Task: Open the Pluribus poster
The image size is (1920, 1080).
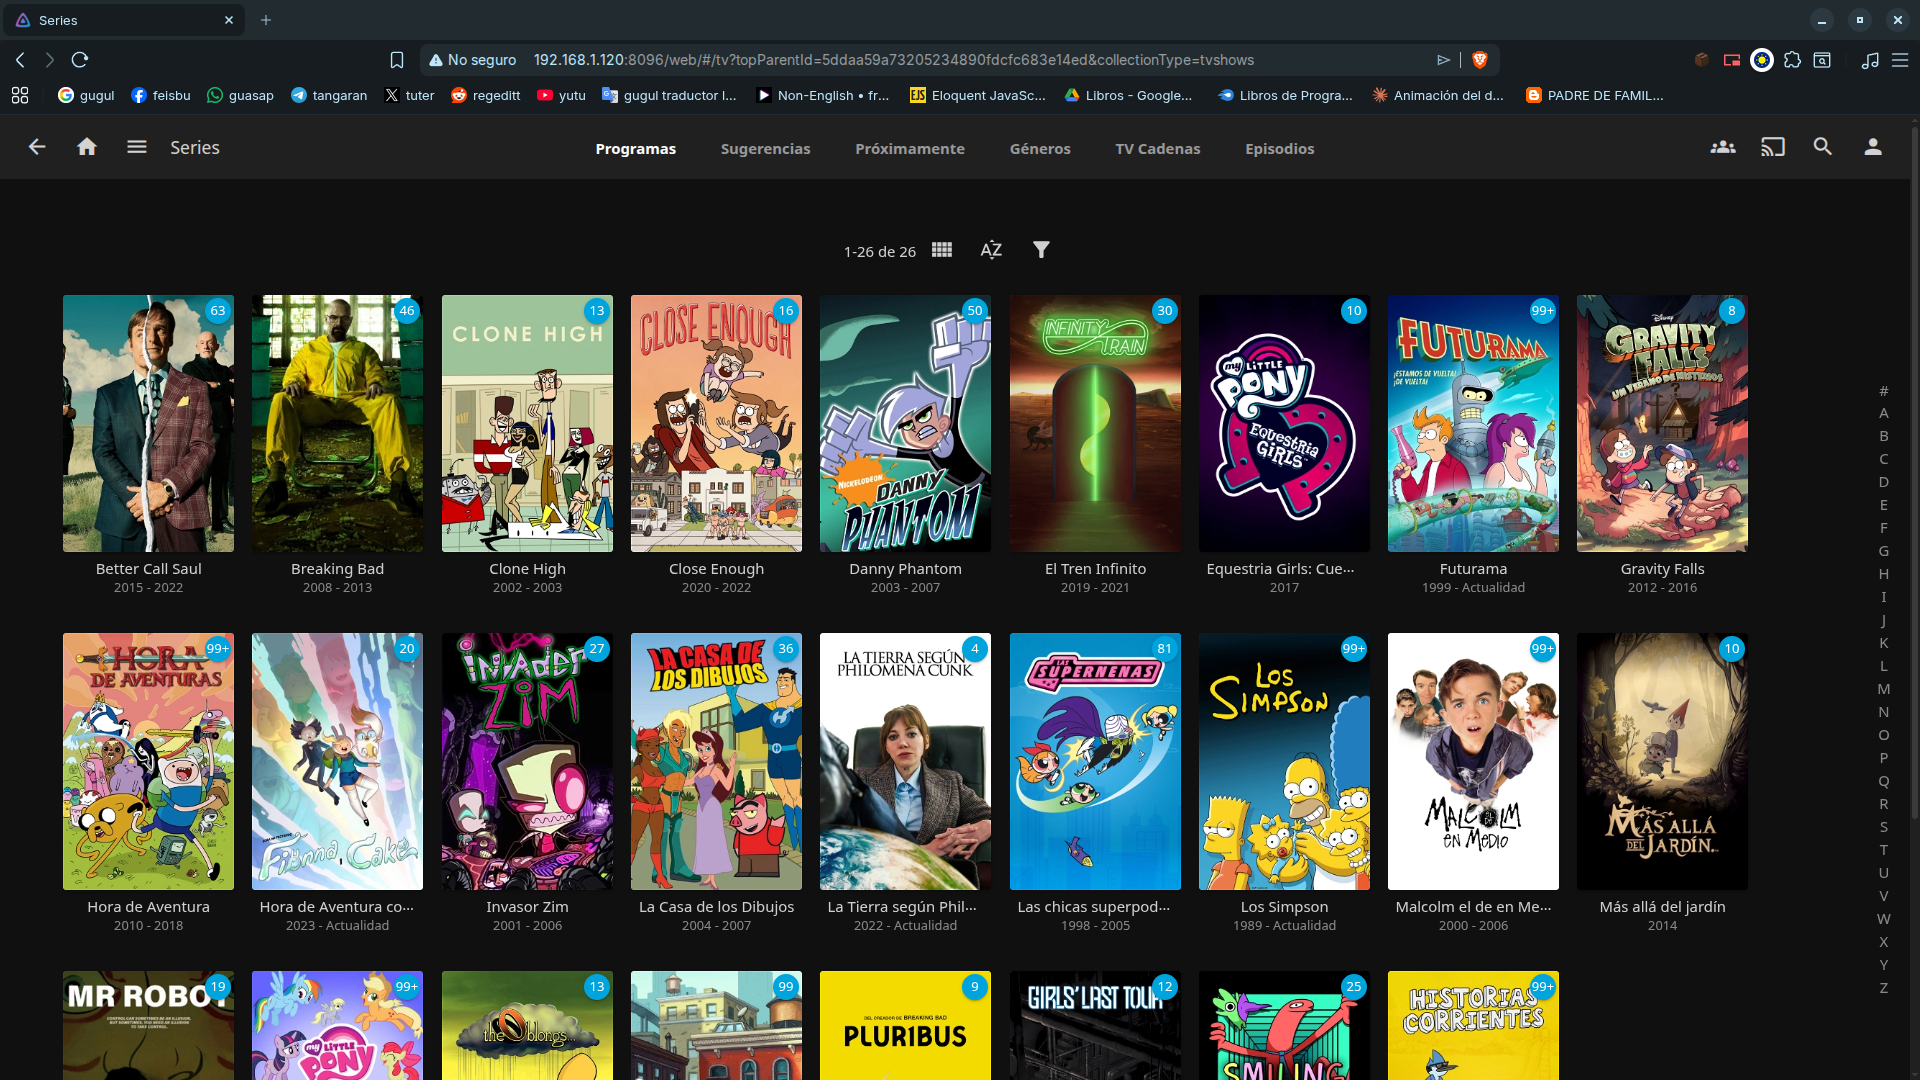Action: pos(905,1025)
